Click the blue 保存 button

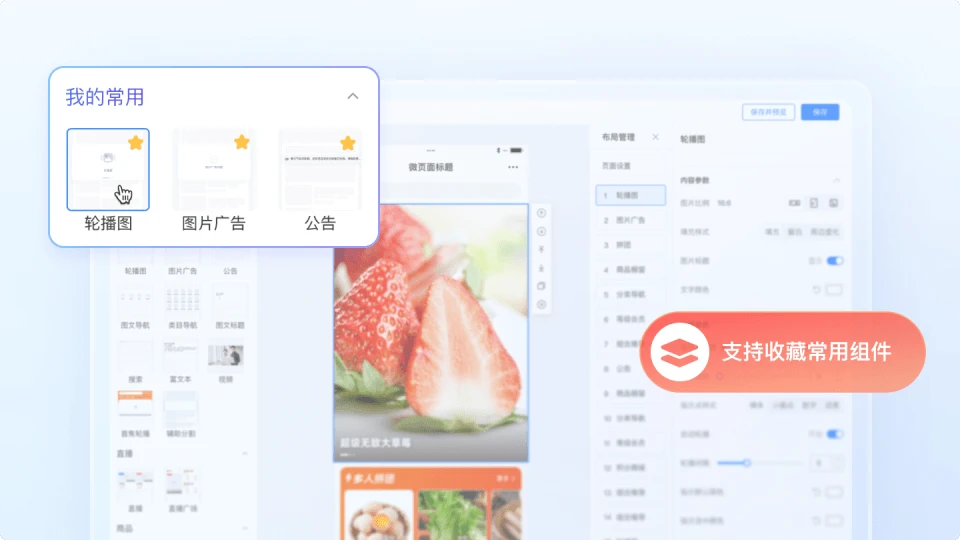point(820,112)
